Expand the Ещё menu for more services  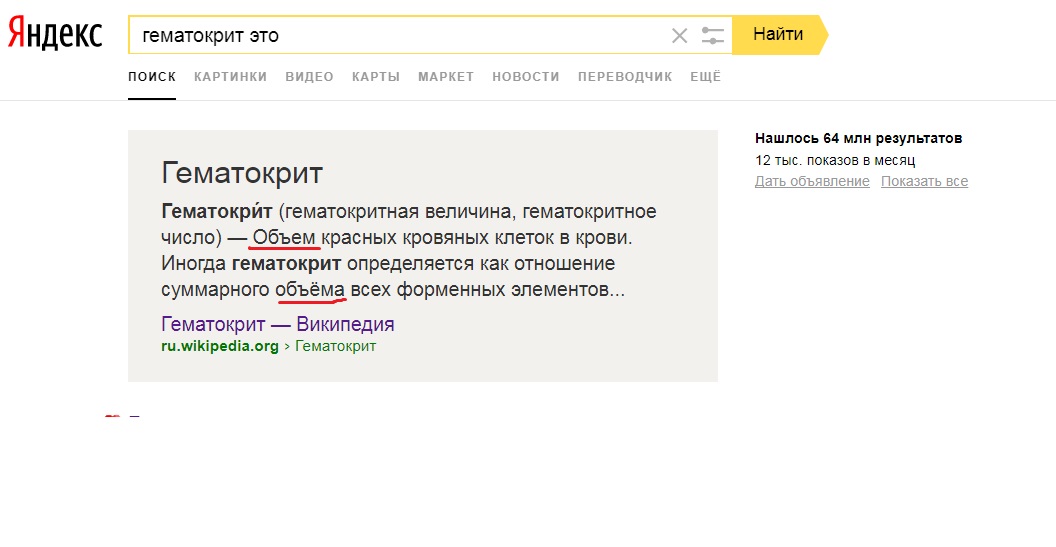(705, 77)
